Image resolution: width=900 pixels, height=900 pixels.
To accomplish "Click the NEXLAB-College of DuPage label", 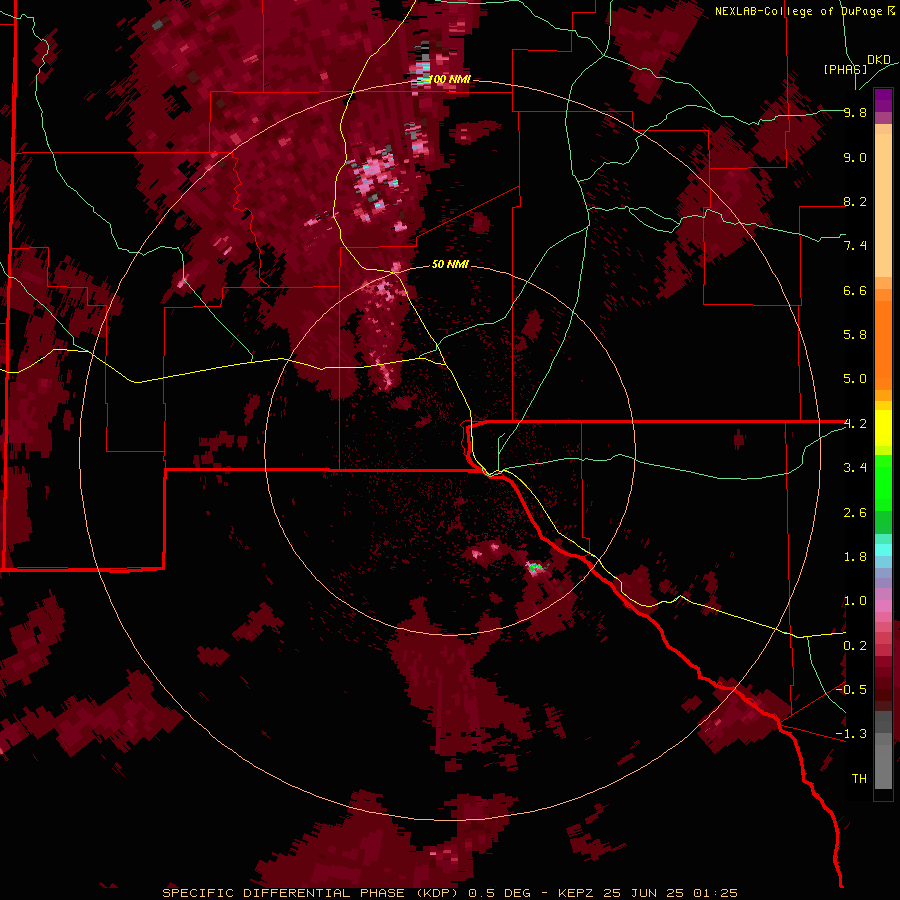I will point(798,11).
